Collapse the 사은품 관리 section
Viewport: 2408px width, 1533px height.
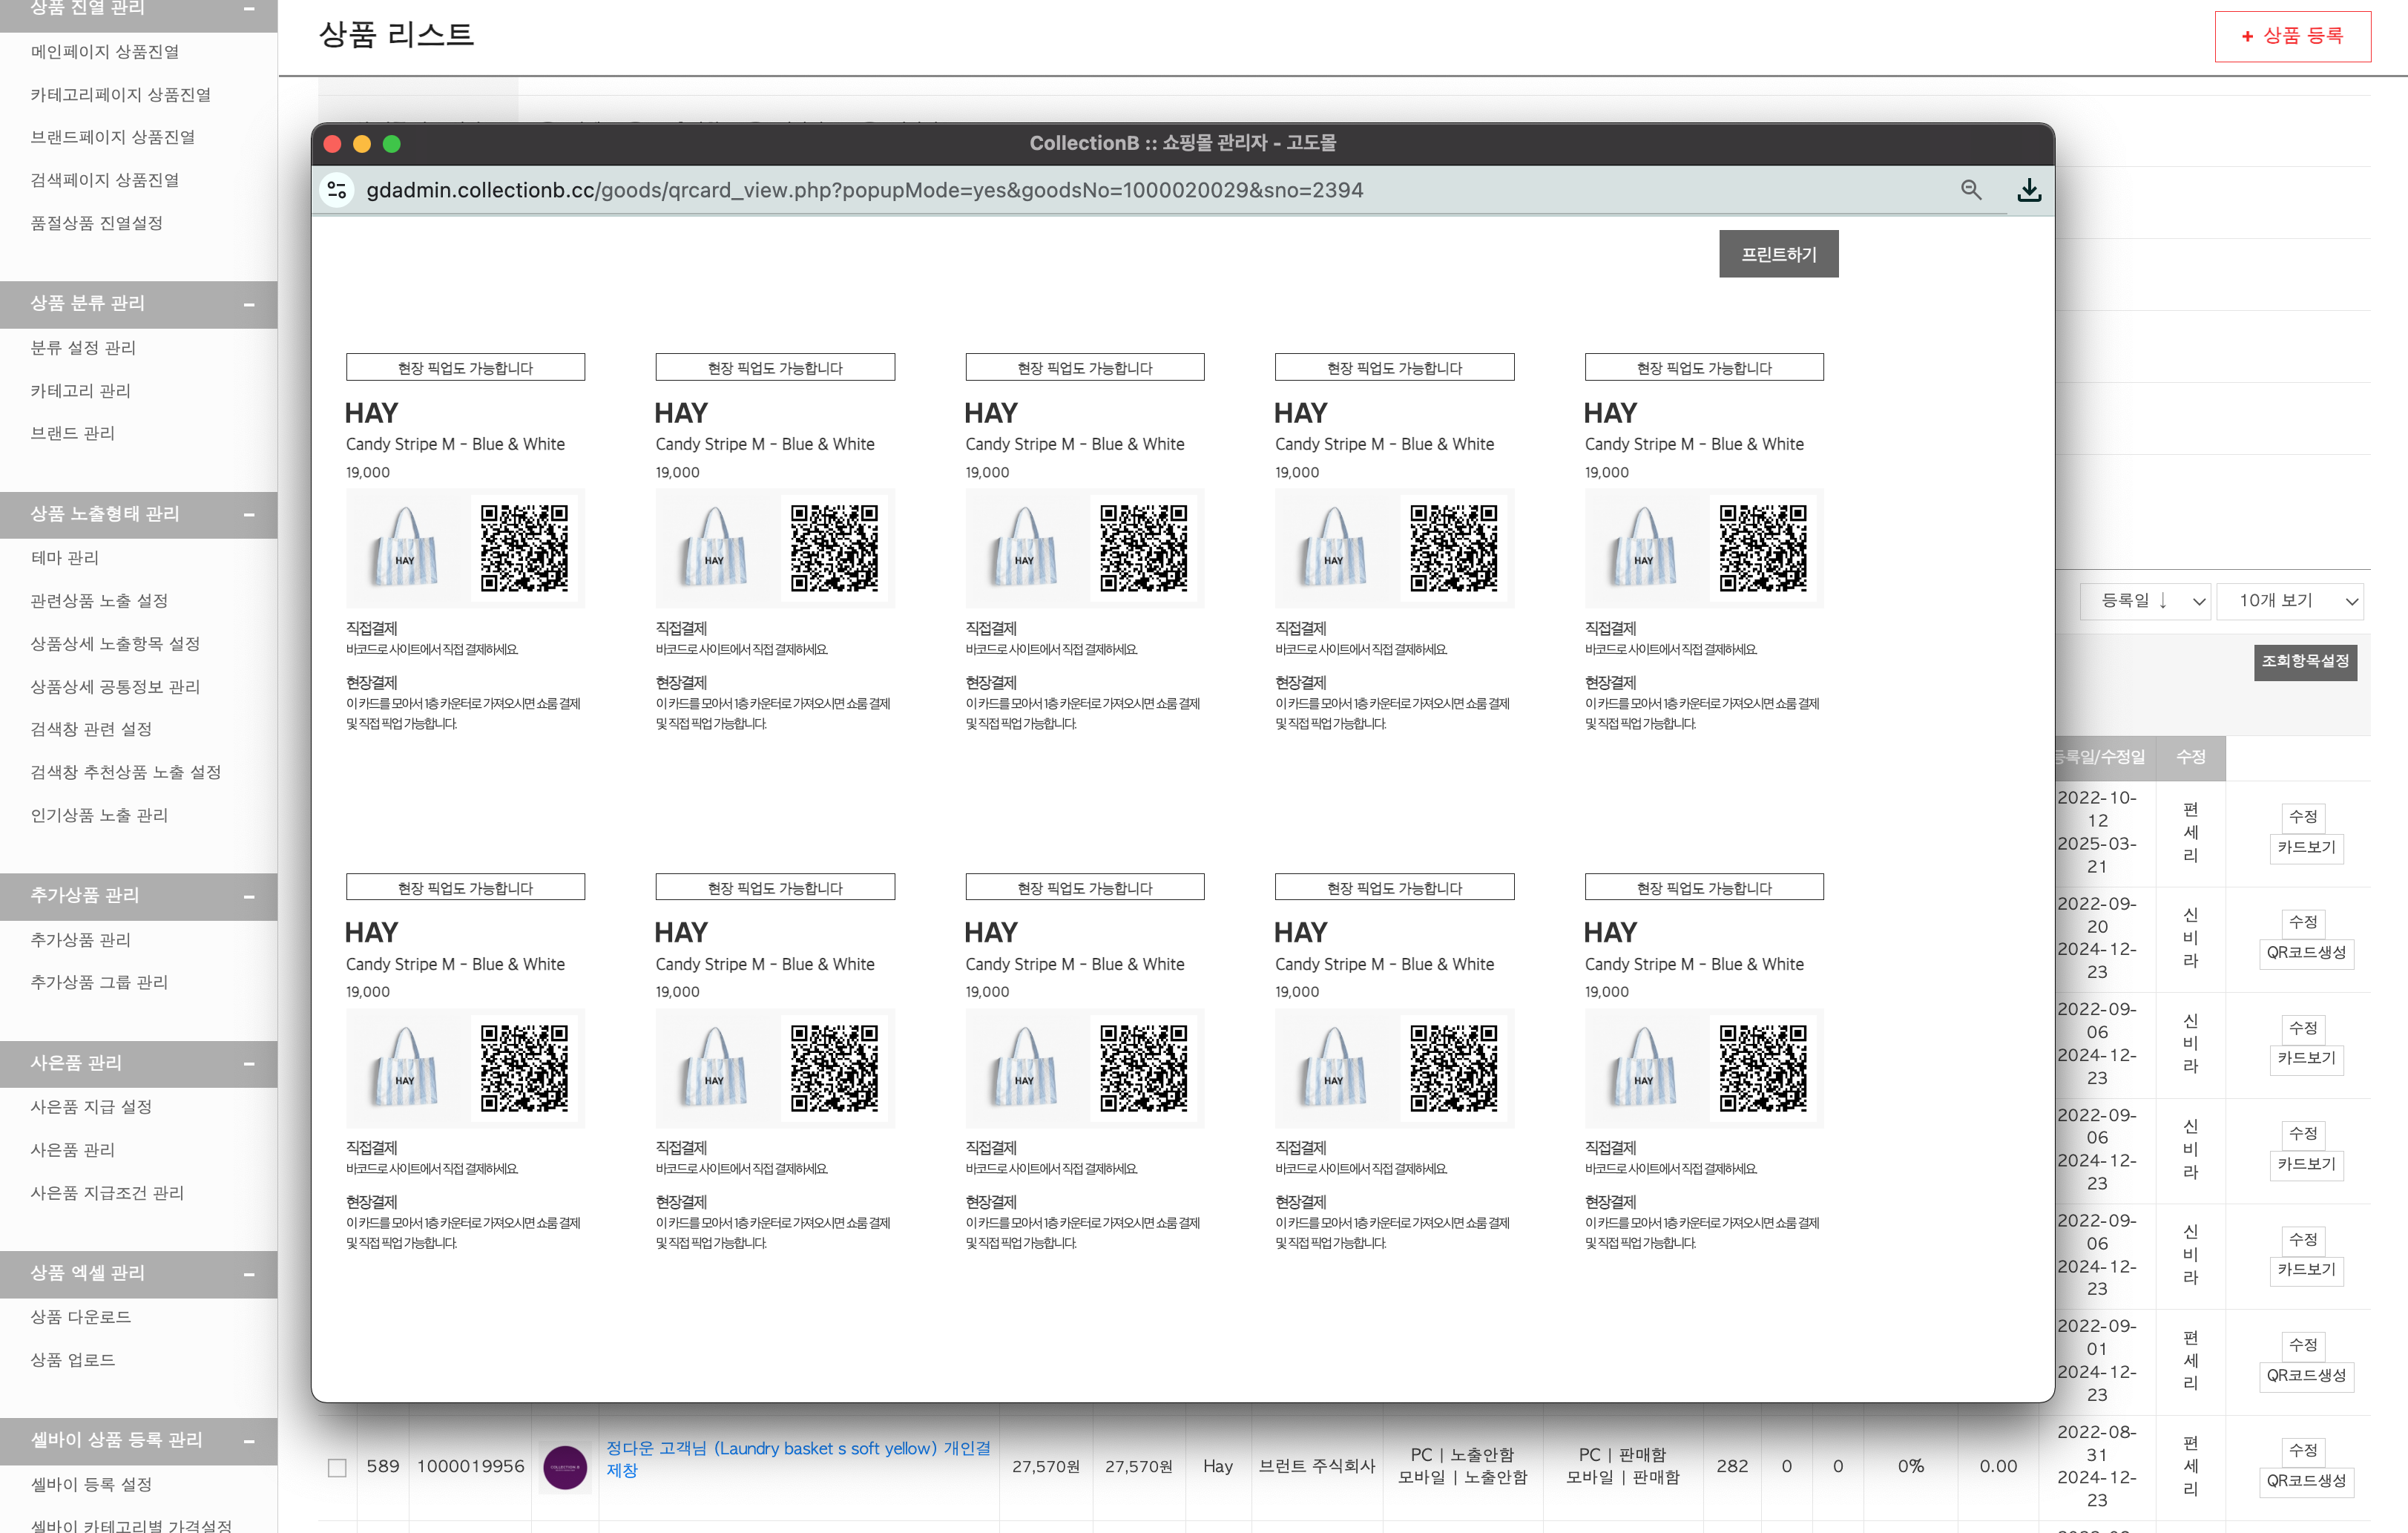pos(249,1063)
